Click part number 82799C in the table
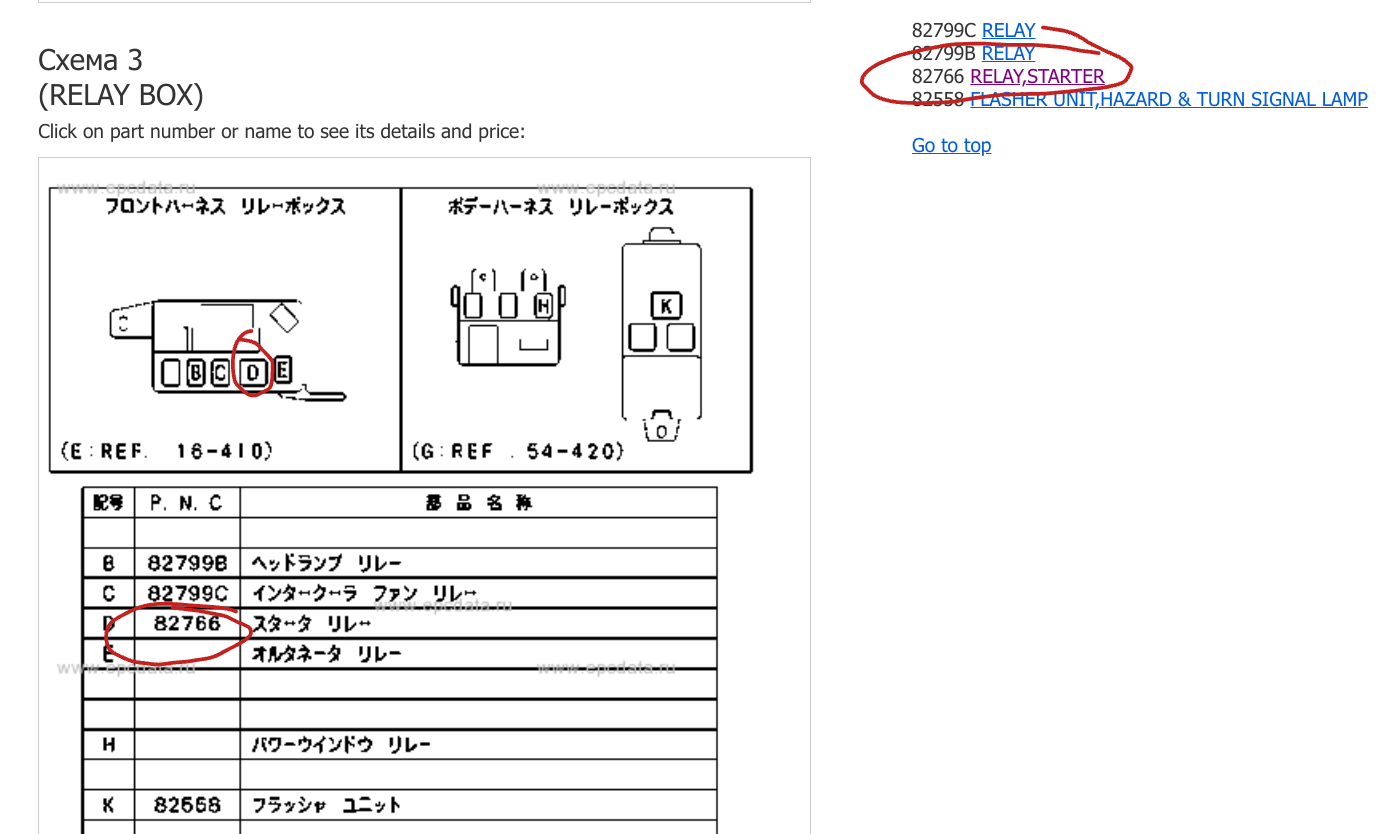The height and width of the screenshot is (834, 1396). point(187,593)
